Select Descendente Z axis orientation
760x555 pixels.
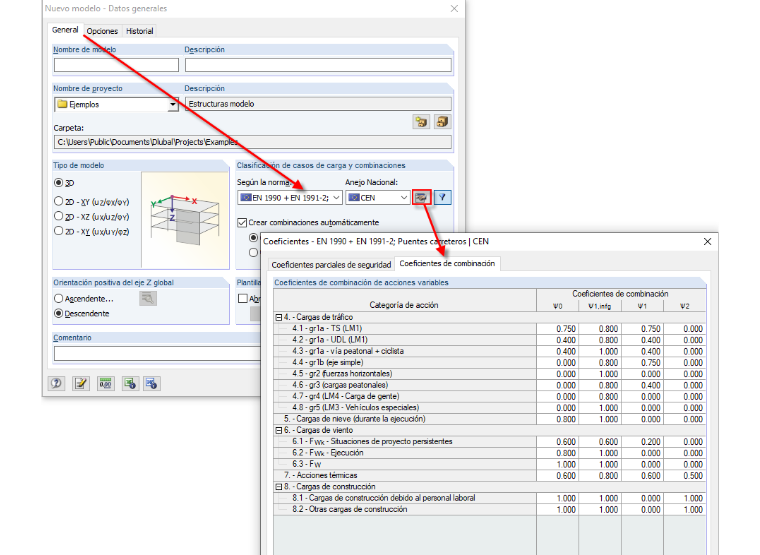point(59,314)
